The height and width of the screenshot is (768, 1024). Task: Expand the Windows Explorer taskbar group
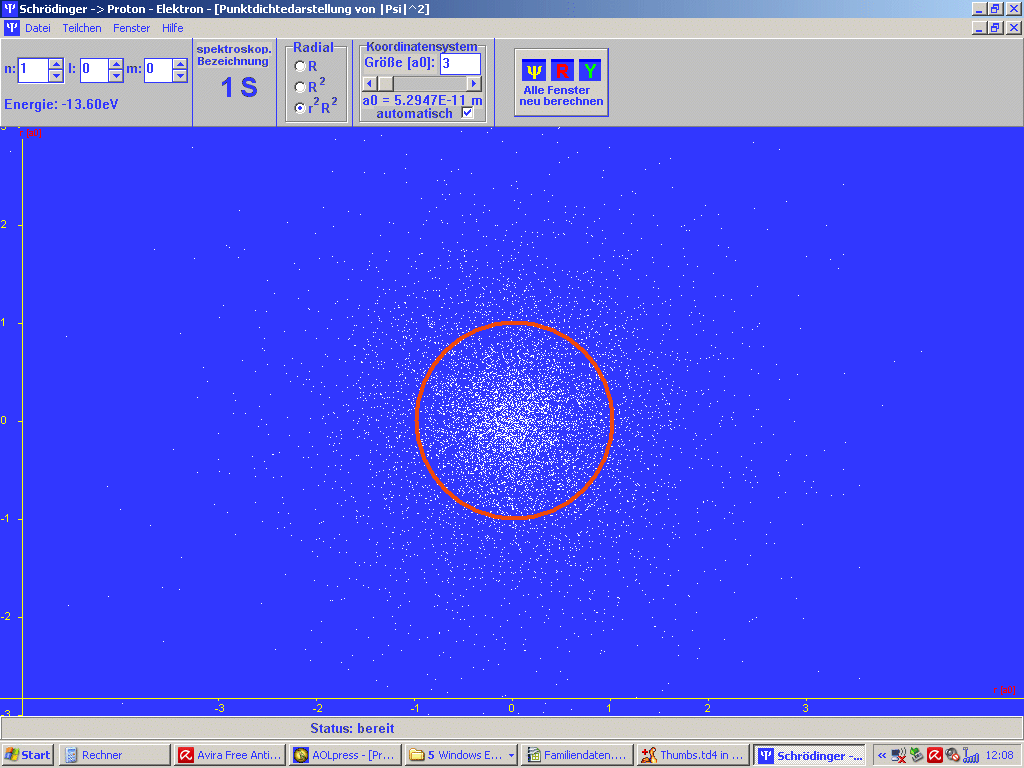pyautogui.click(x=511, y=755)
